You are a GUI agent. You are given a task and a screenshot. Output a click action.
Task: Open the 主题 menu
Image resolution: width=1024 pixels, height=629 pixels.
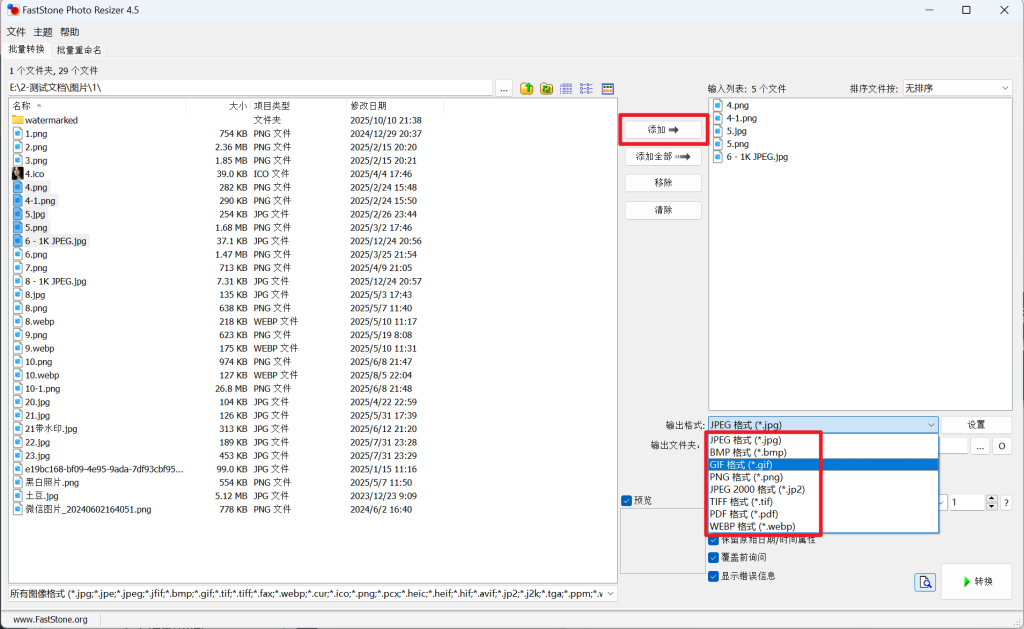(x=42, y=32)
